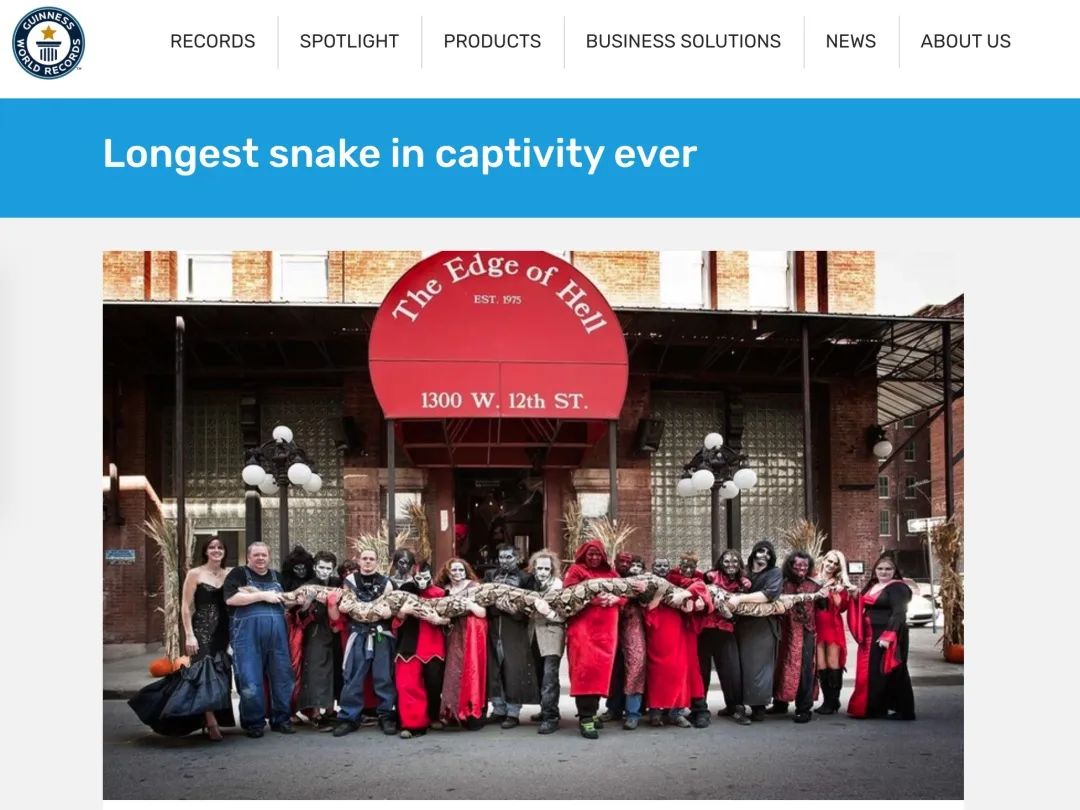1080x810 pixels.
Task: Open the Spotlight menu item
Action: (349, 41)
